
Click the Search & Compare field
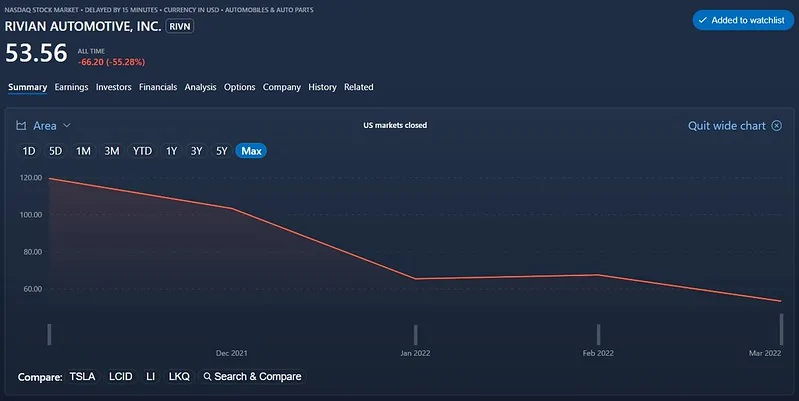(x=252, y=377)
